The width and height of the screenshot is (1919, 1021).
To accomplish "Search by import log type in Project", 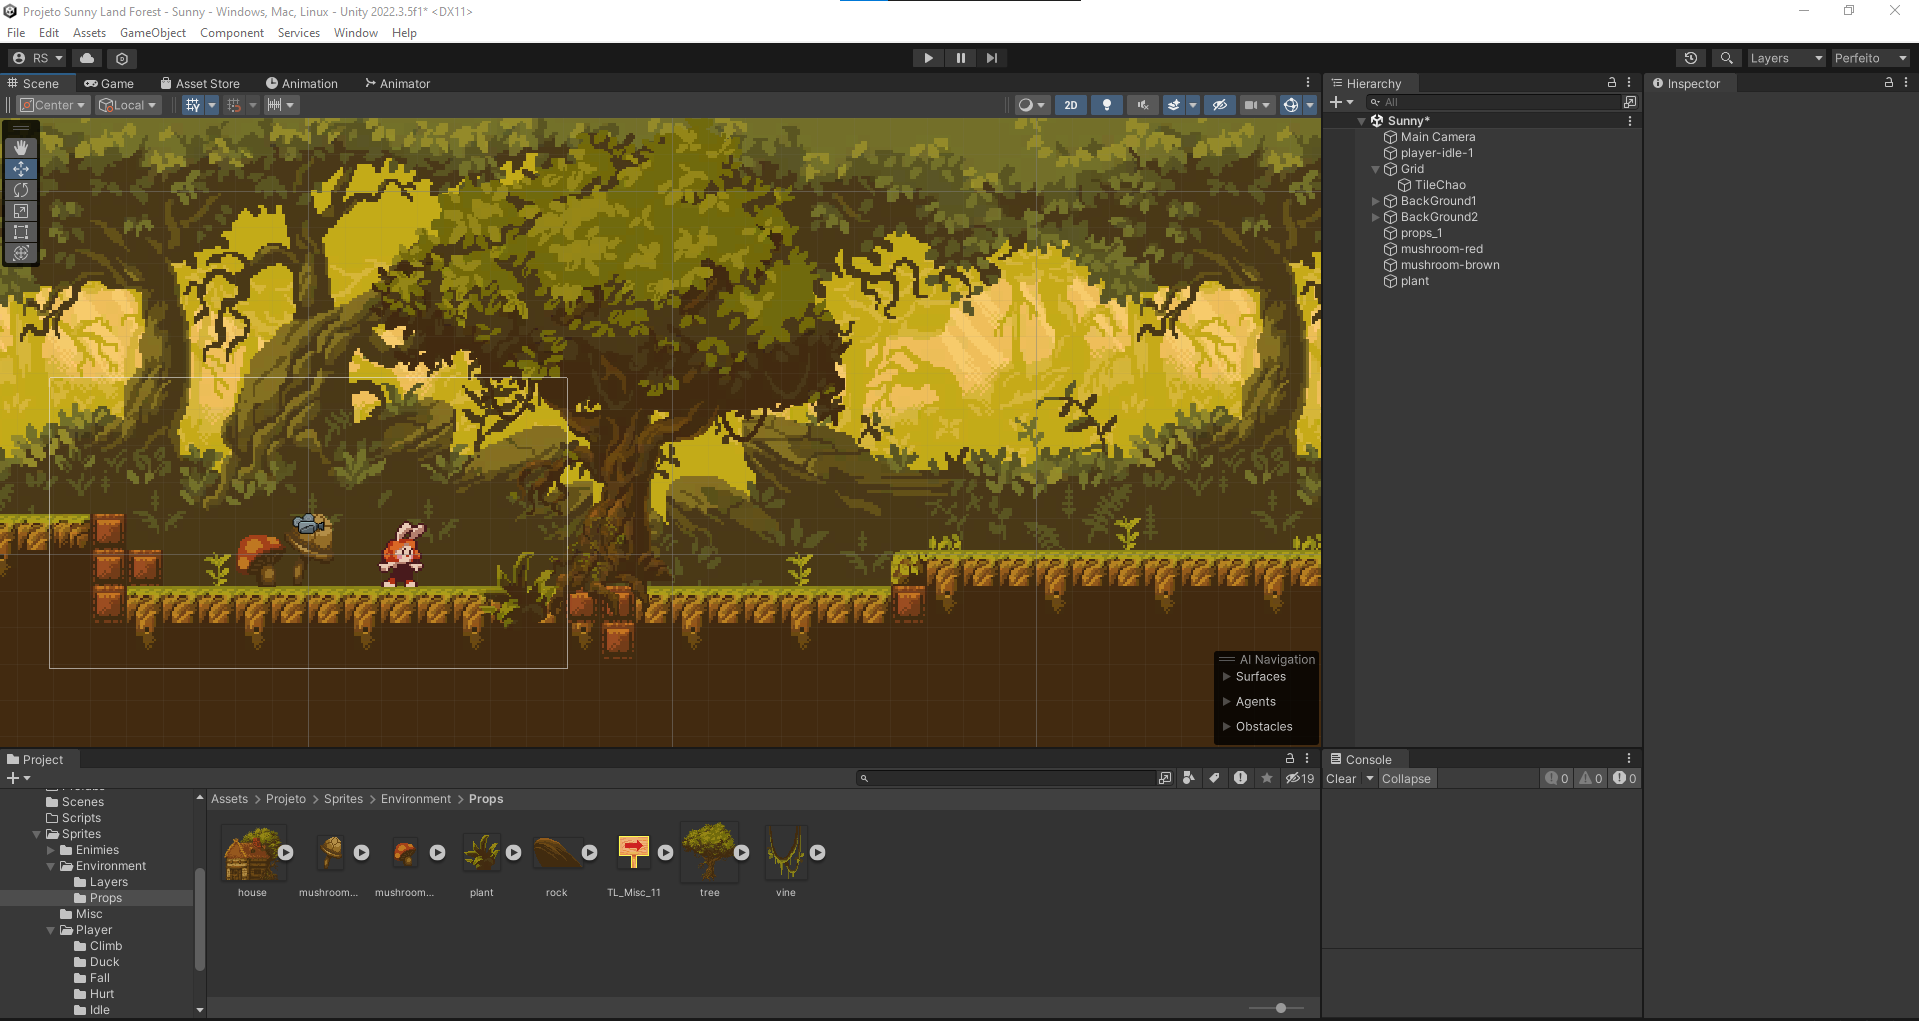I will [1240, 778].
